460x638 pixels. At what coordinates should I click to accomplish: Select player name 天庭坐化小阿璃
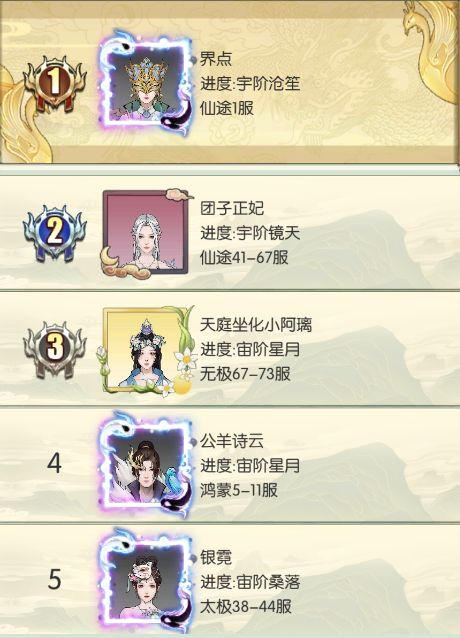[x=256, y=325]
